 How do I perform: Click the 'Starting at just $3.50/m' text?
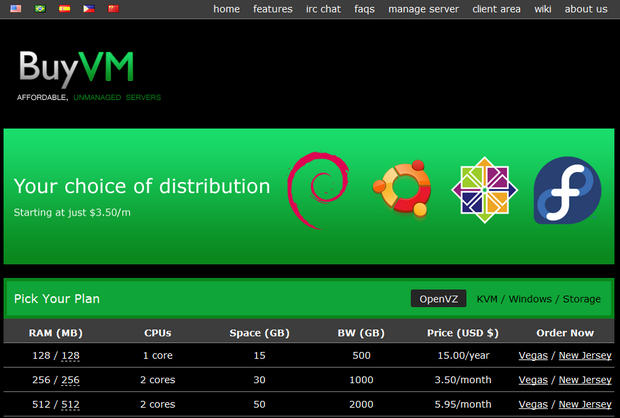coord(72,212)
